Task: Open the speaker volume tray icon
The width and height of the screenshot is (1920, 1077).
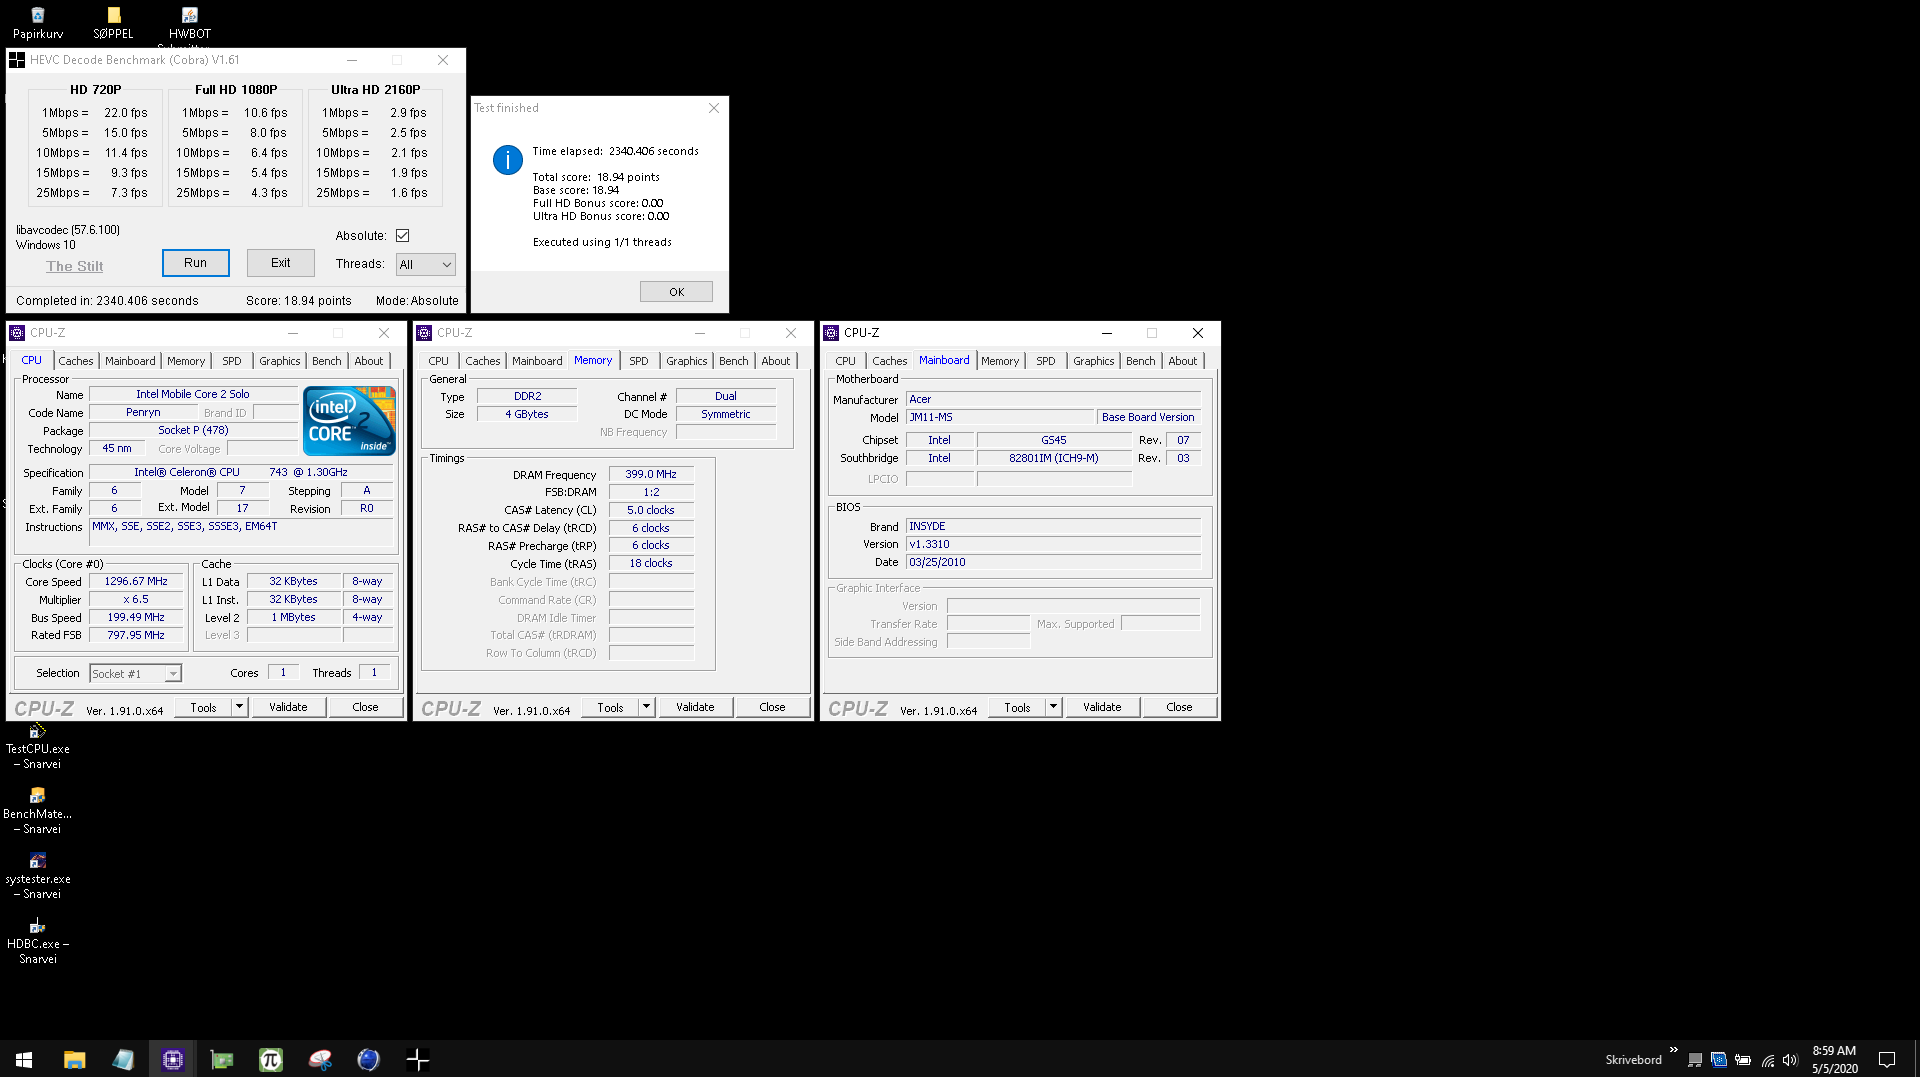Action: pyautogui.click(x=1790, y=1060)
